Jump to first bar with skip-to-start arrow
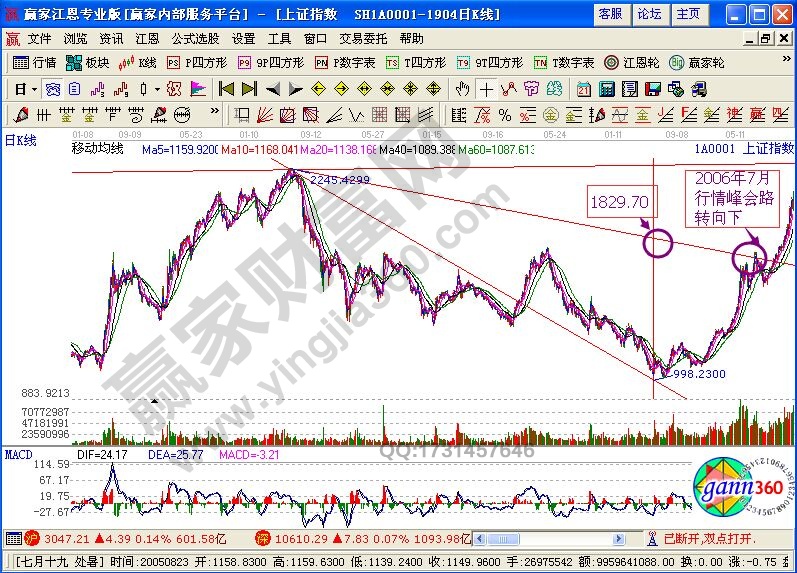This screenshot has width=797, height=573. tap(225, 88)
